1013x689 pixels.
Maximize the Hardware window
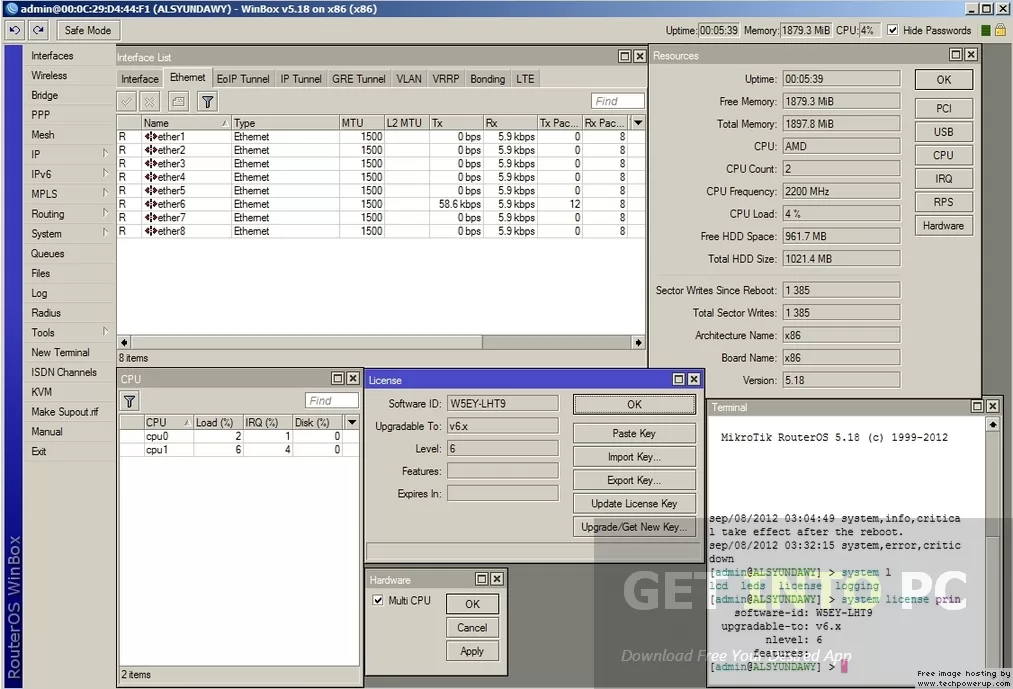[482, 579]
